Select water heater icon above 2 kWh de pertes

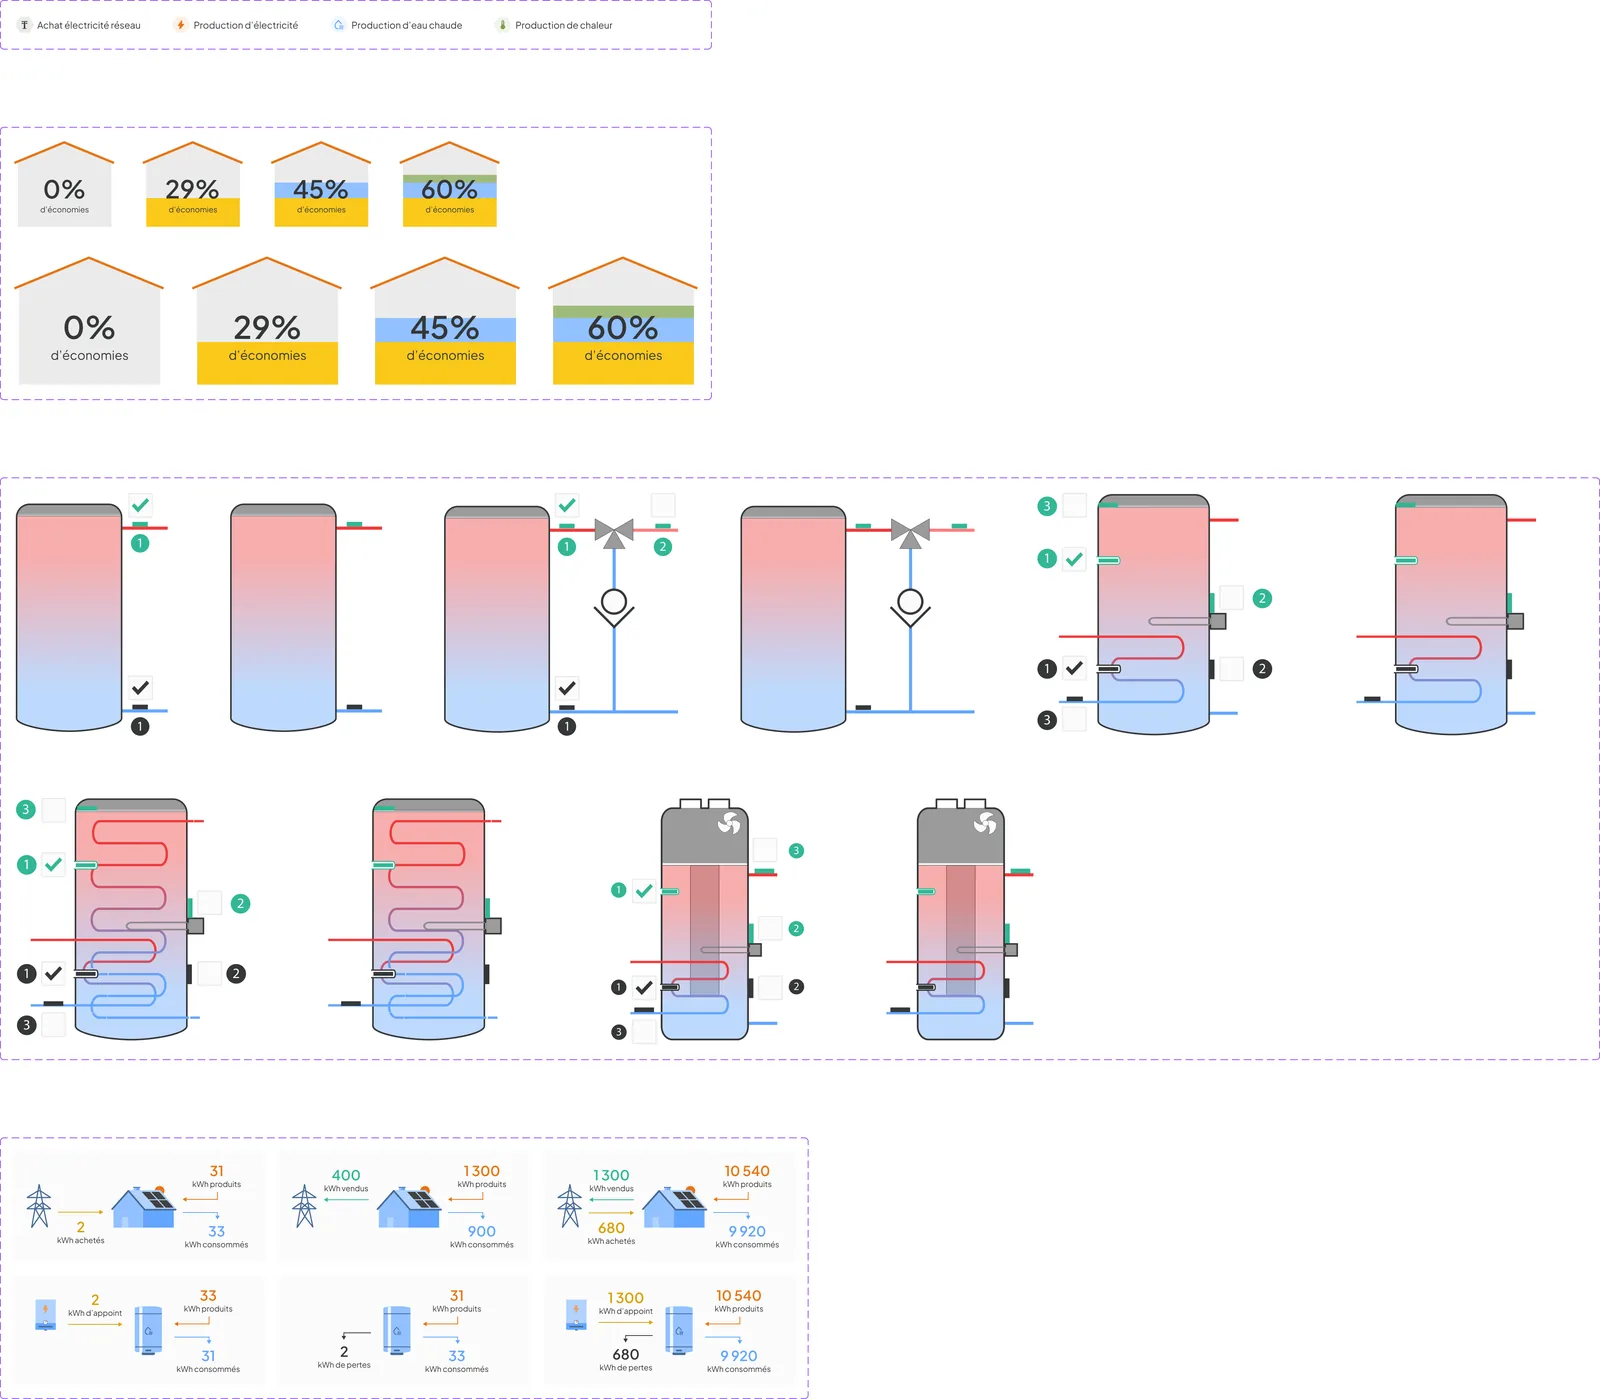pos(397,1330)
